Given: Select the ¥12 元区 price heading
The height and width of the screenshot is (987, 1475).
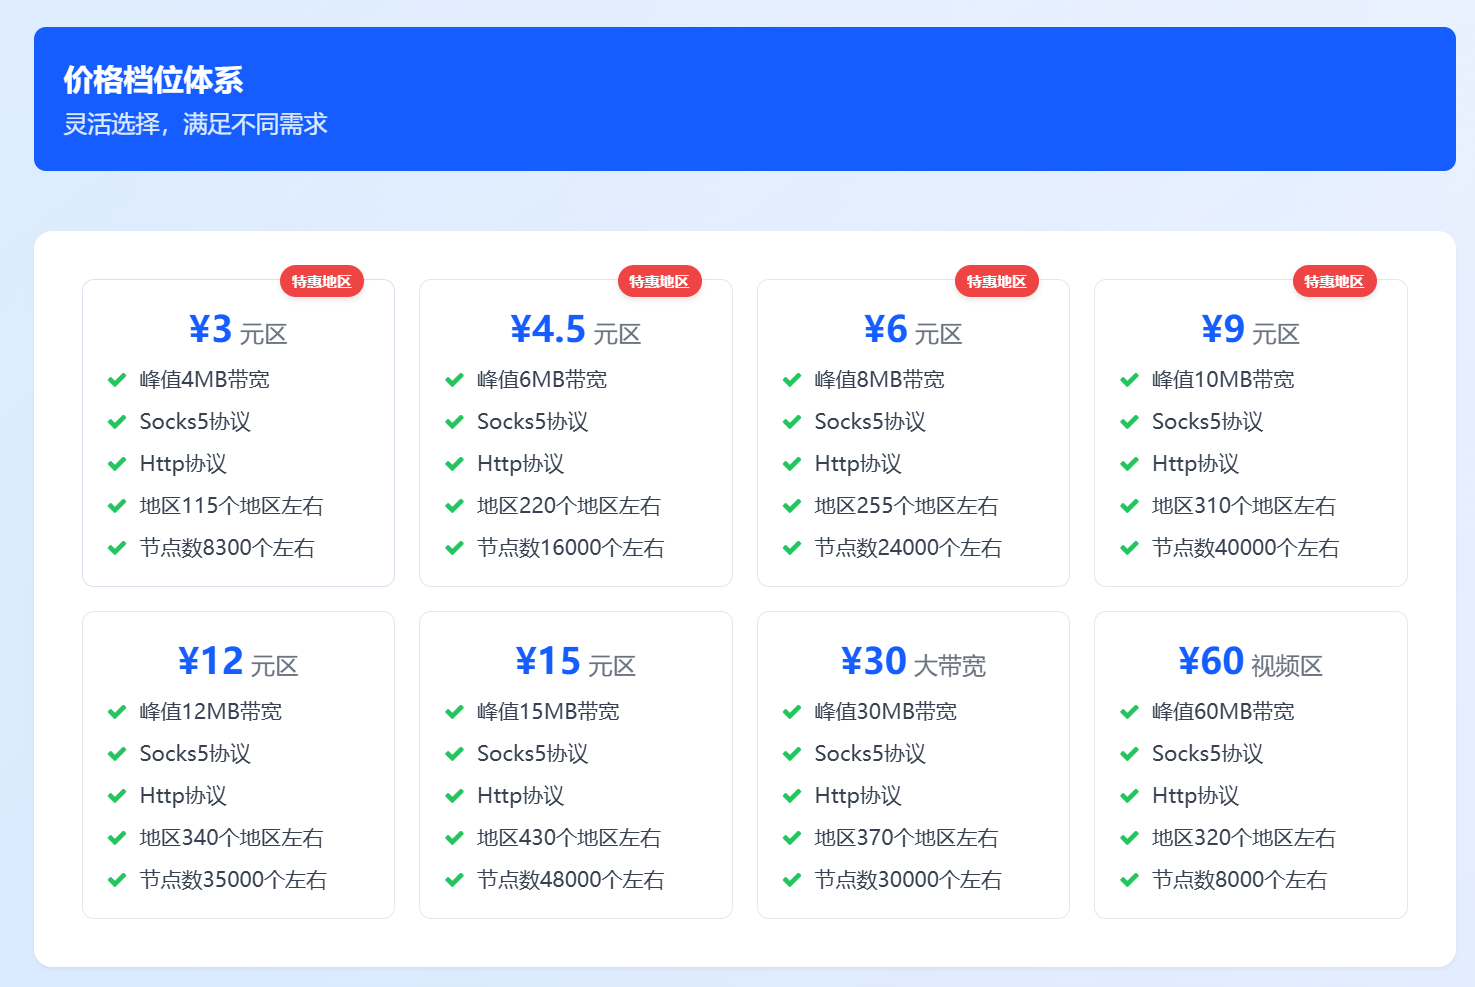Looking at the screenshot, I should 238,662.
